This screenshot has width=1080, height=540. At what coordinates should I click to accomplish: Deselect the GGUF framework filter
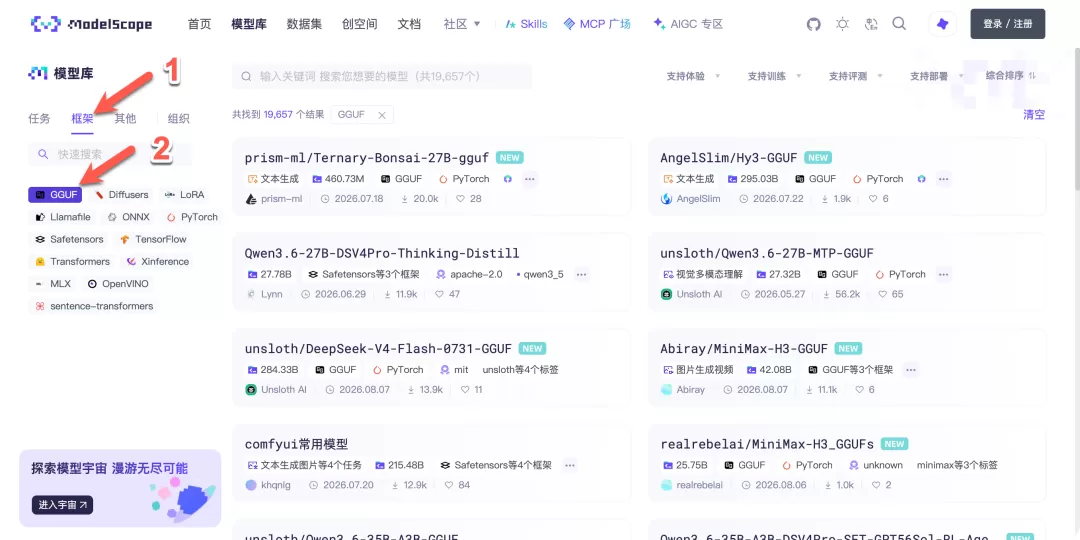tap(55, 195)
